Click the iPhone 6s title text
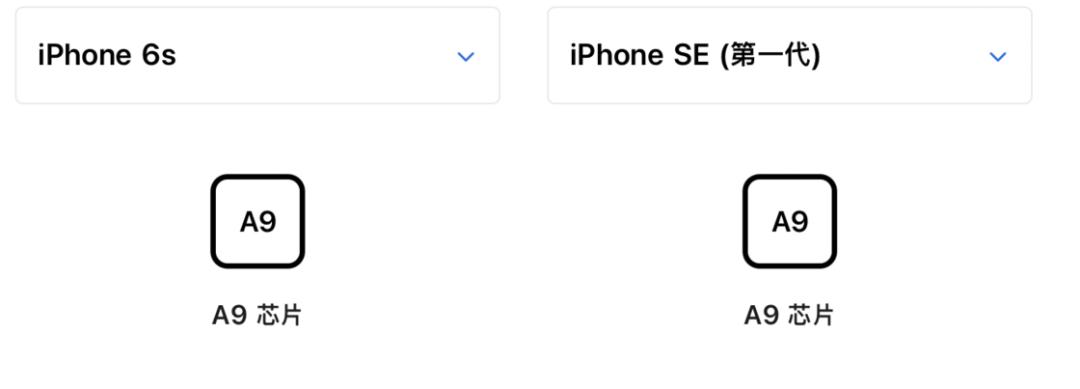The image size is (1080, 389). (x=107, y=56)
